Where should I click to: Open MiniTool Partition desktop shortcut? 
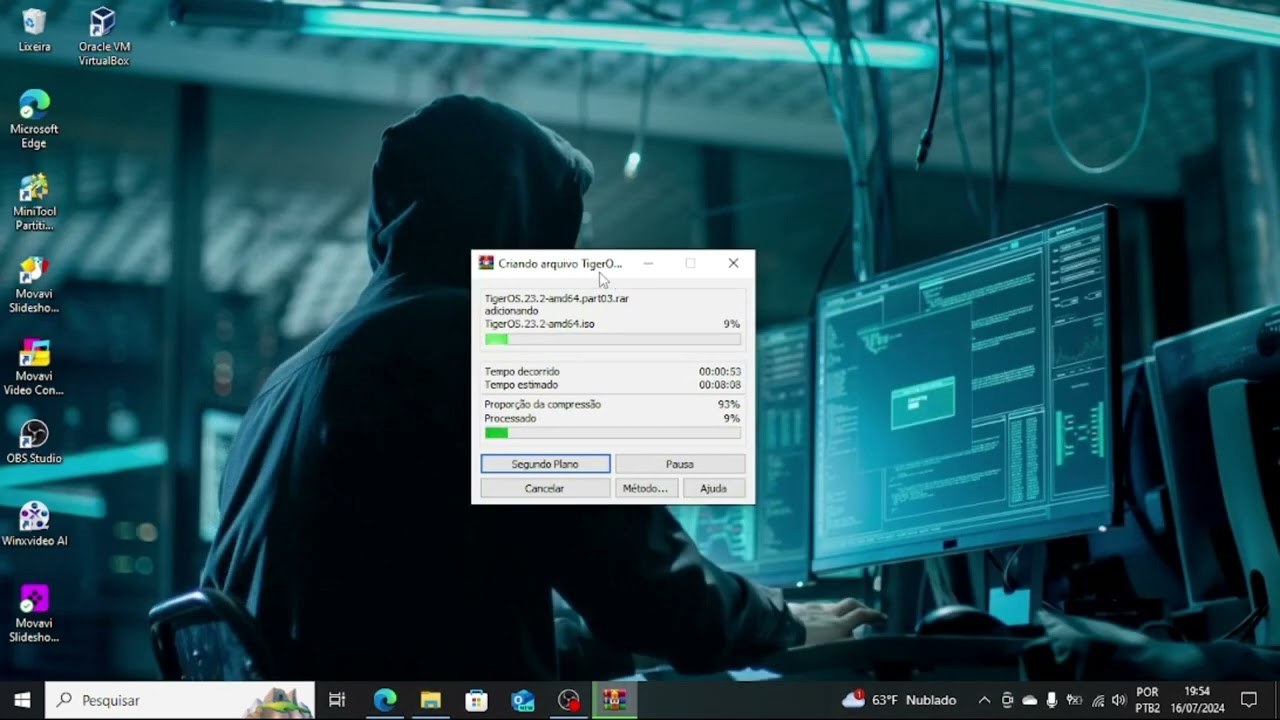tap(34, 202)
